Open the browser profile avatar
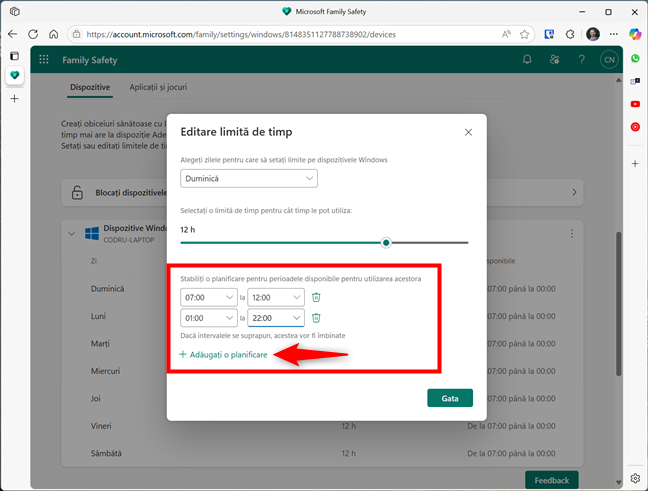The height and width of the screenshot is (491, 648). point(593,34)
